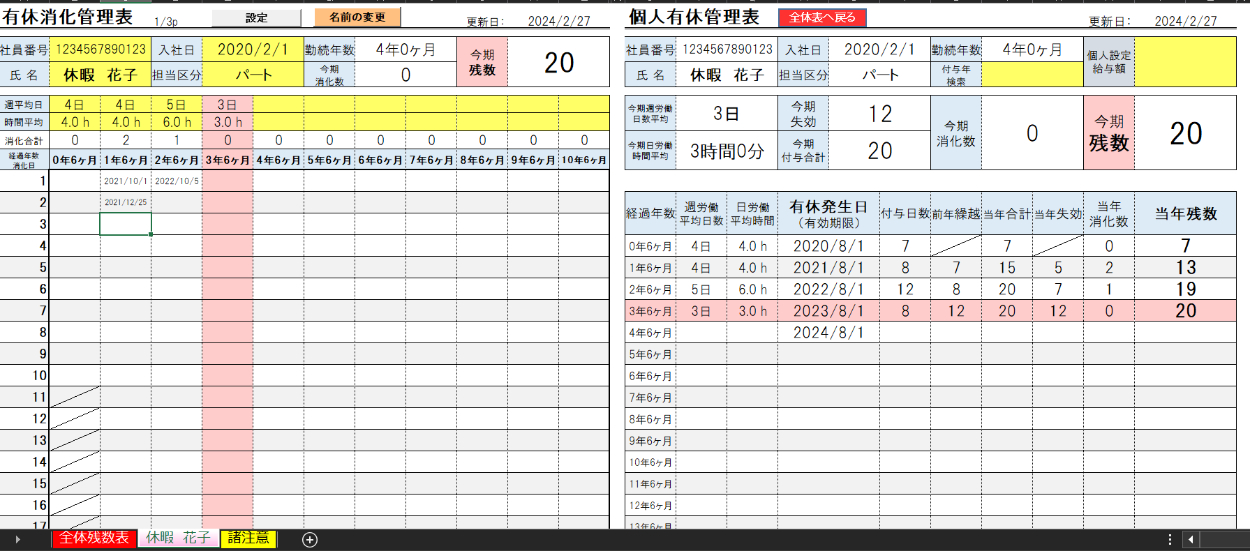
Task: Click the horizontal scrollbar left arrow
Action: [1190, 539]
